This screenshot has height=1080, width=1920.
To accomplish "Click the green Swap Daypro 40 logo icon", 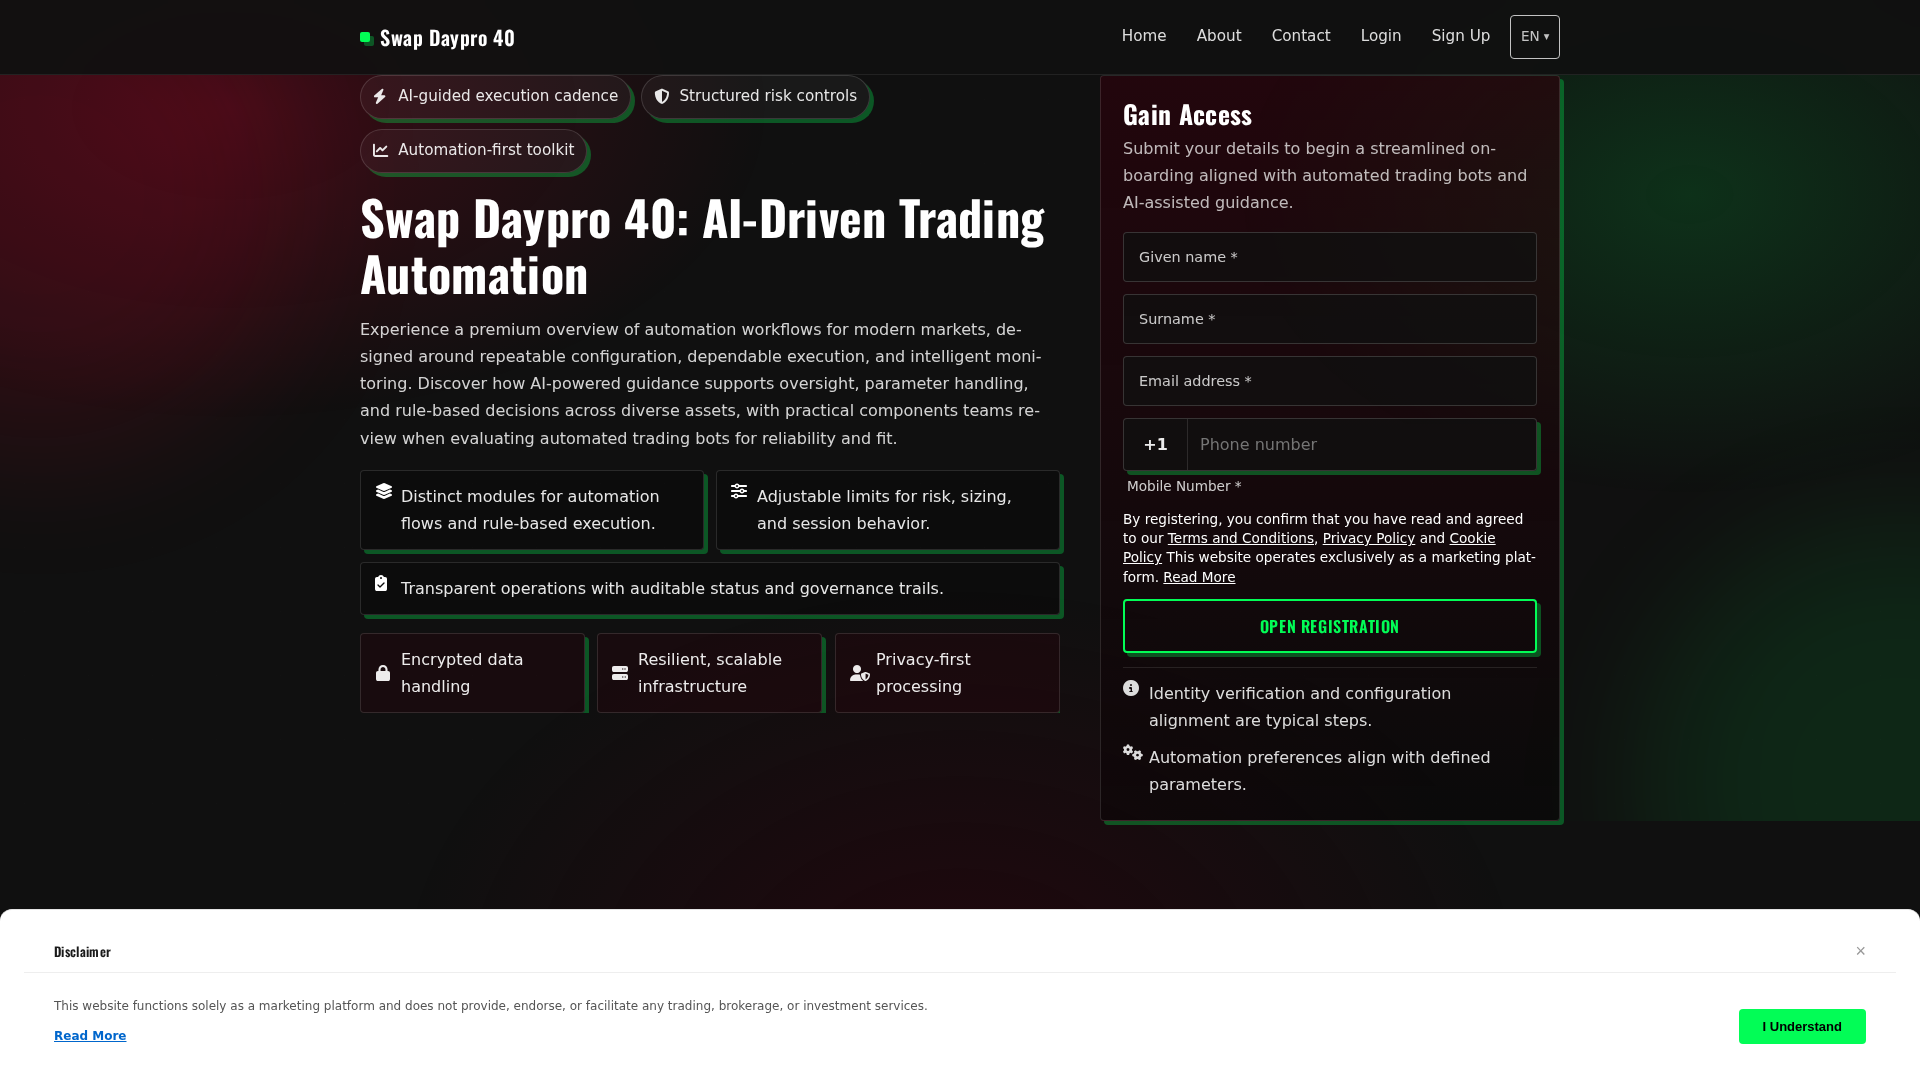I will [x=367, y=38].
